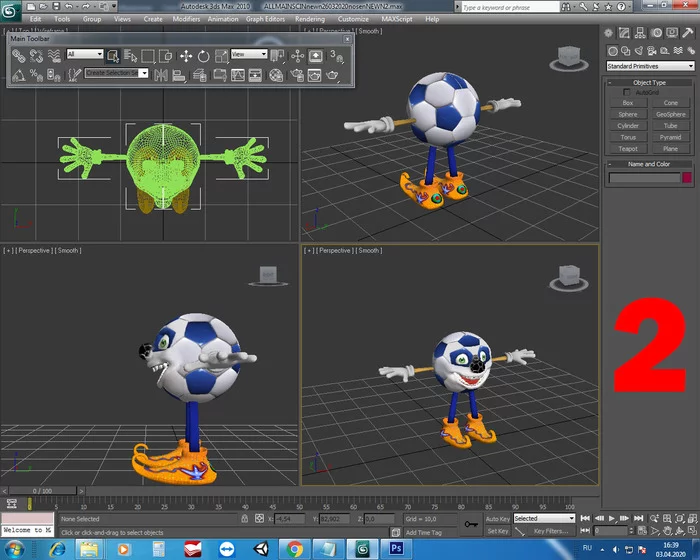
Task: Toggle Angle Snap icon
Action: (19, 75)
